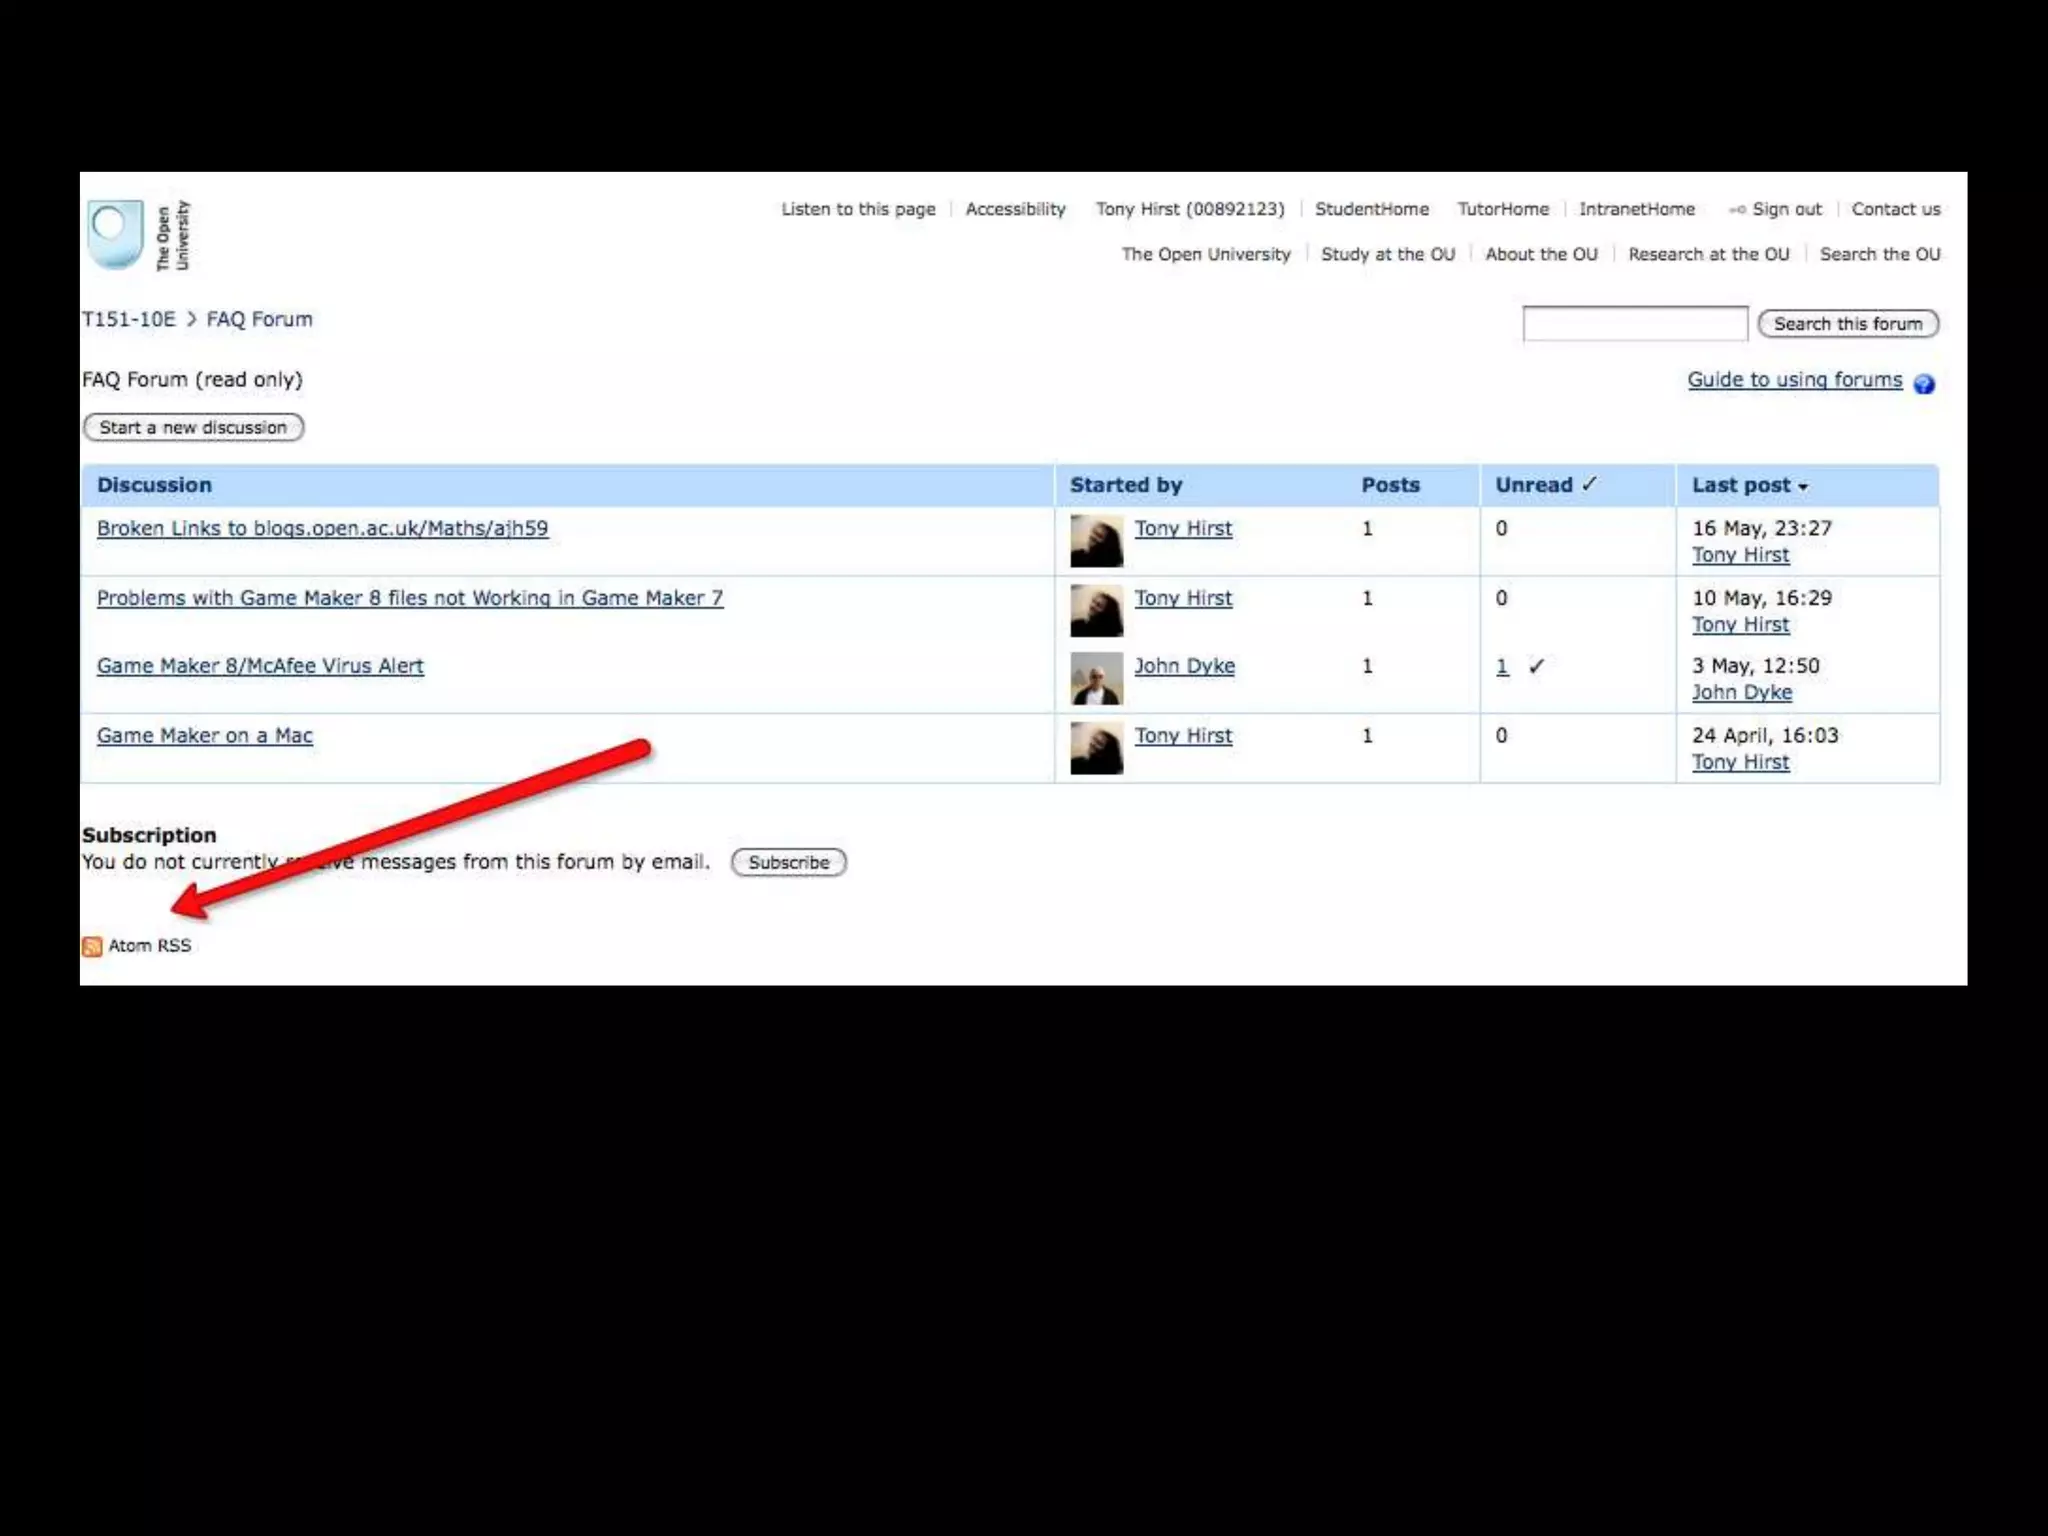Open the StudentHome menu link
This screenshot has width=2048, height=1536.
[1371, 209]
